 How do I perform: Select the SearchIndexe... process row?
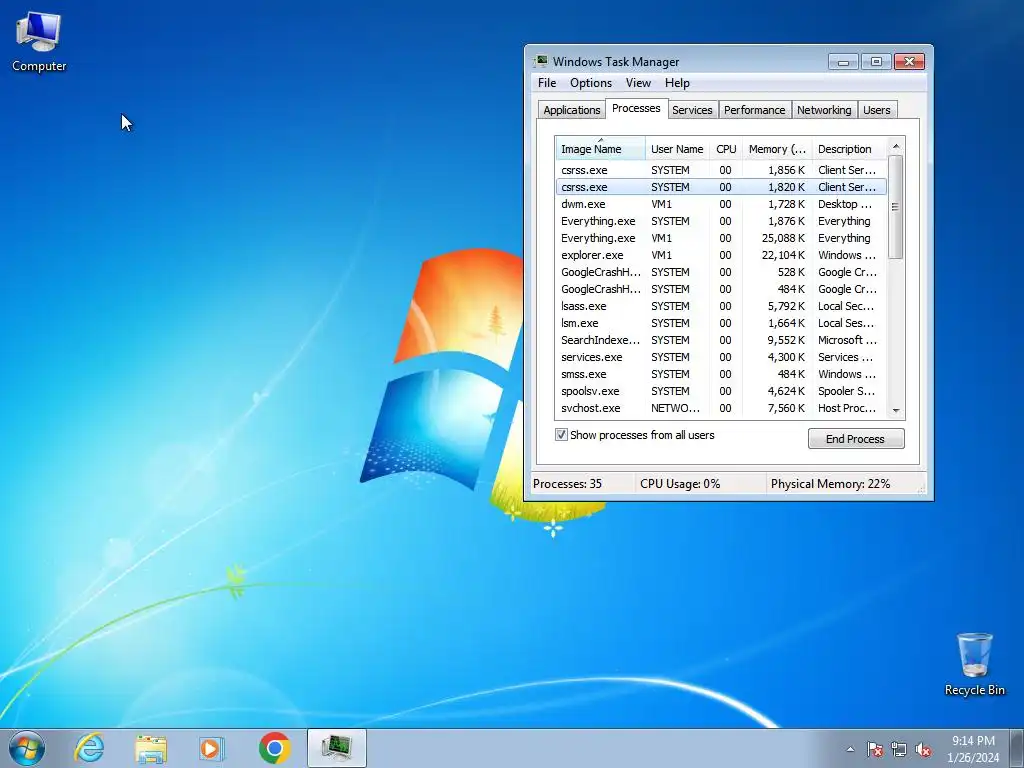pyautogui.click(x=721, y=340)
